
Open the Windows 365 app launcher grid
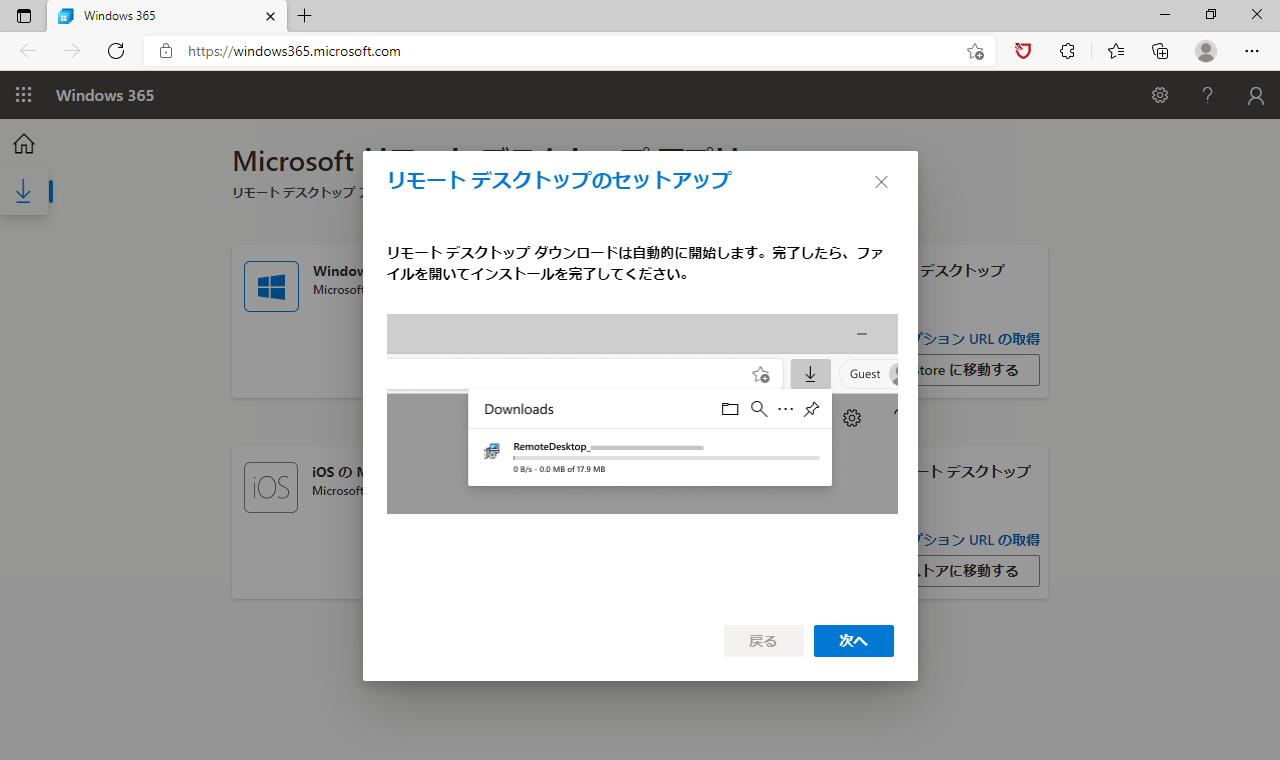coord(24,95)
